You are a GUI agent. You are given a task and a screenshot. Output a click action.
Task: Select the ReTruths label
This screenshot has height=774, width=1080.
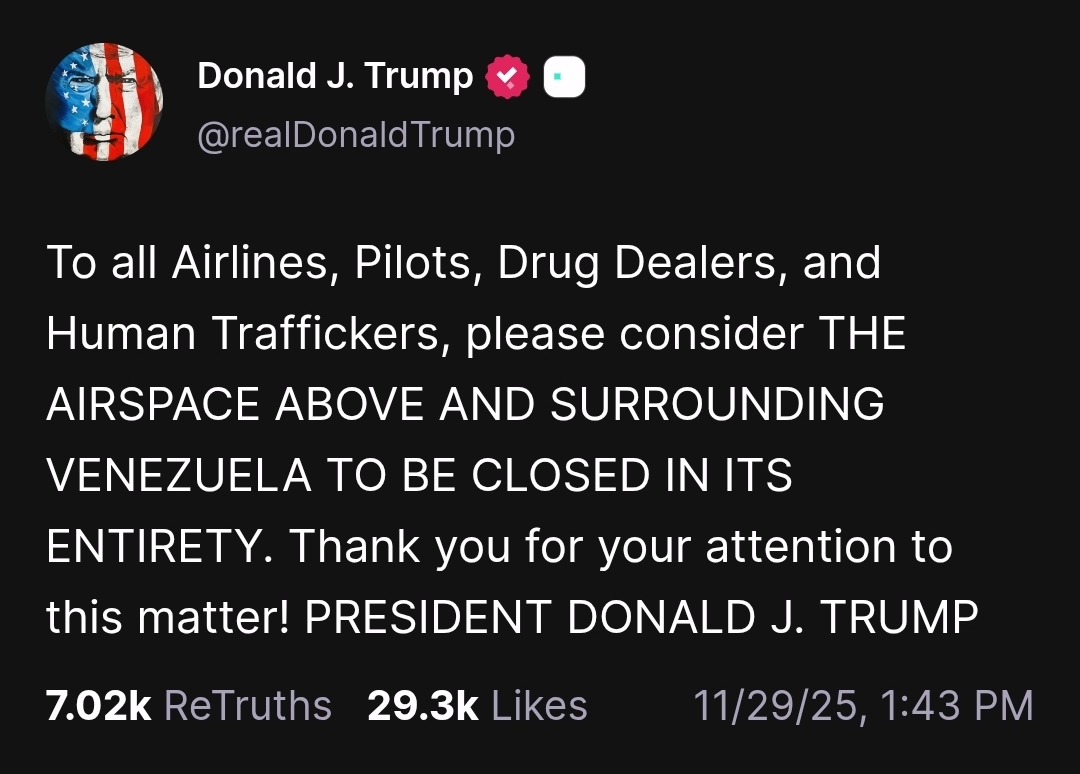247,706
